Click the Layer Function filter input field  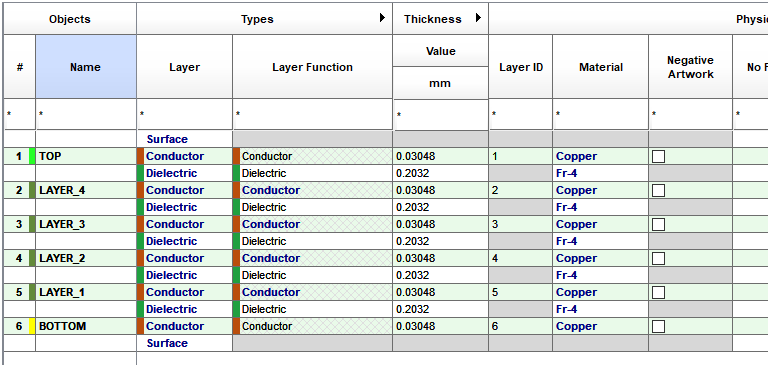point(312,115)
